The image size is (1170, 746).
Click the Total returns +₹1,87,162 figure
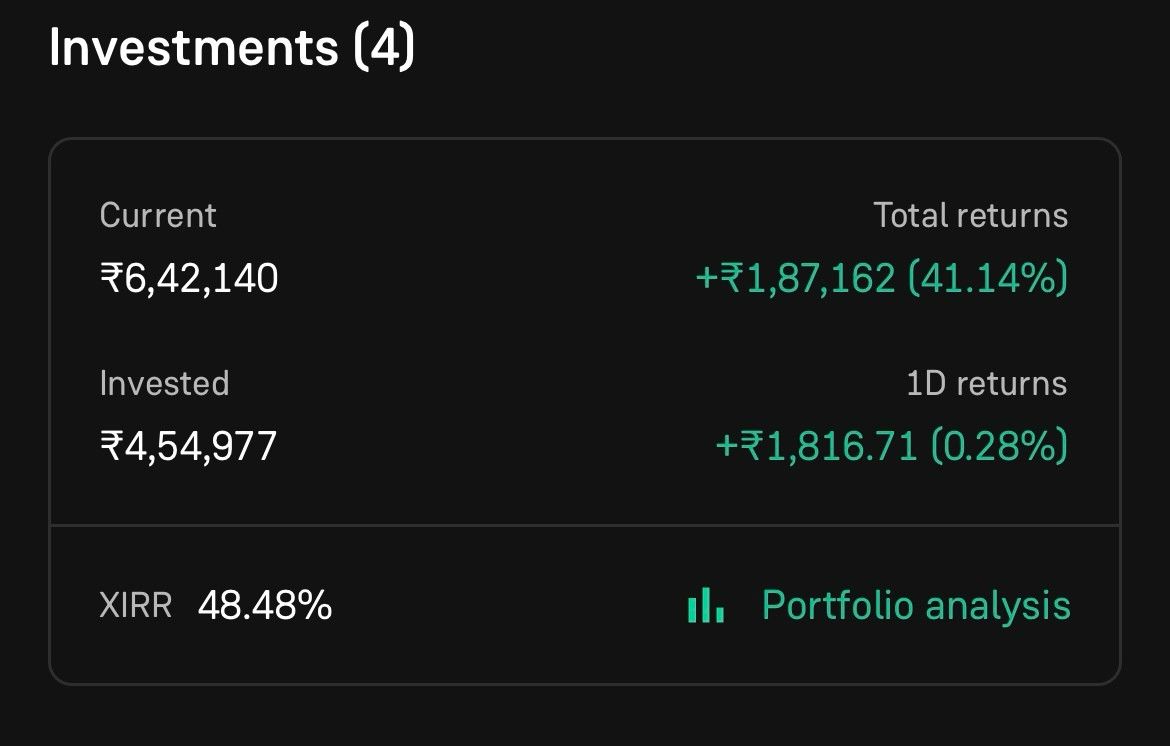[x=795, y=278]
